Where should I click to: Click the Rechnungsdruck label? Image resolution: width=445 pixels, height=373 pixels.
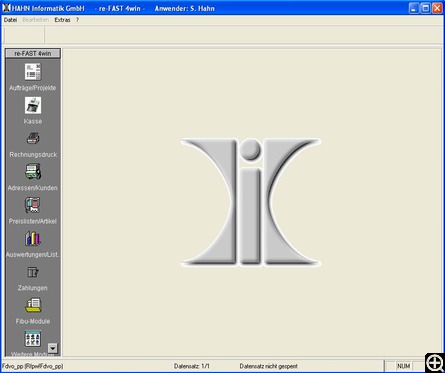coord(33,155)
